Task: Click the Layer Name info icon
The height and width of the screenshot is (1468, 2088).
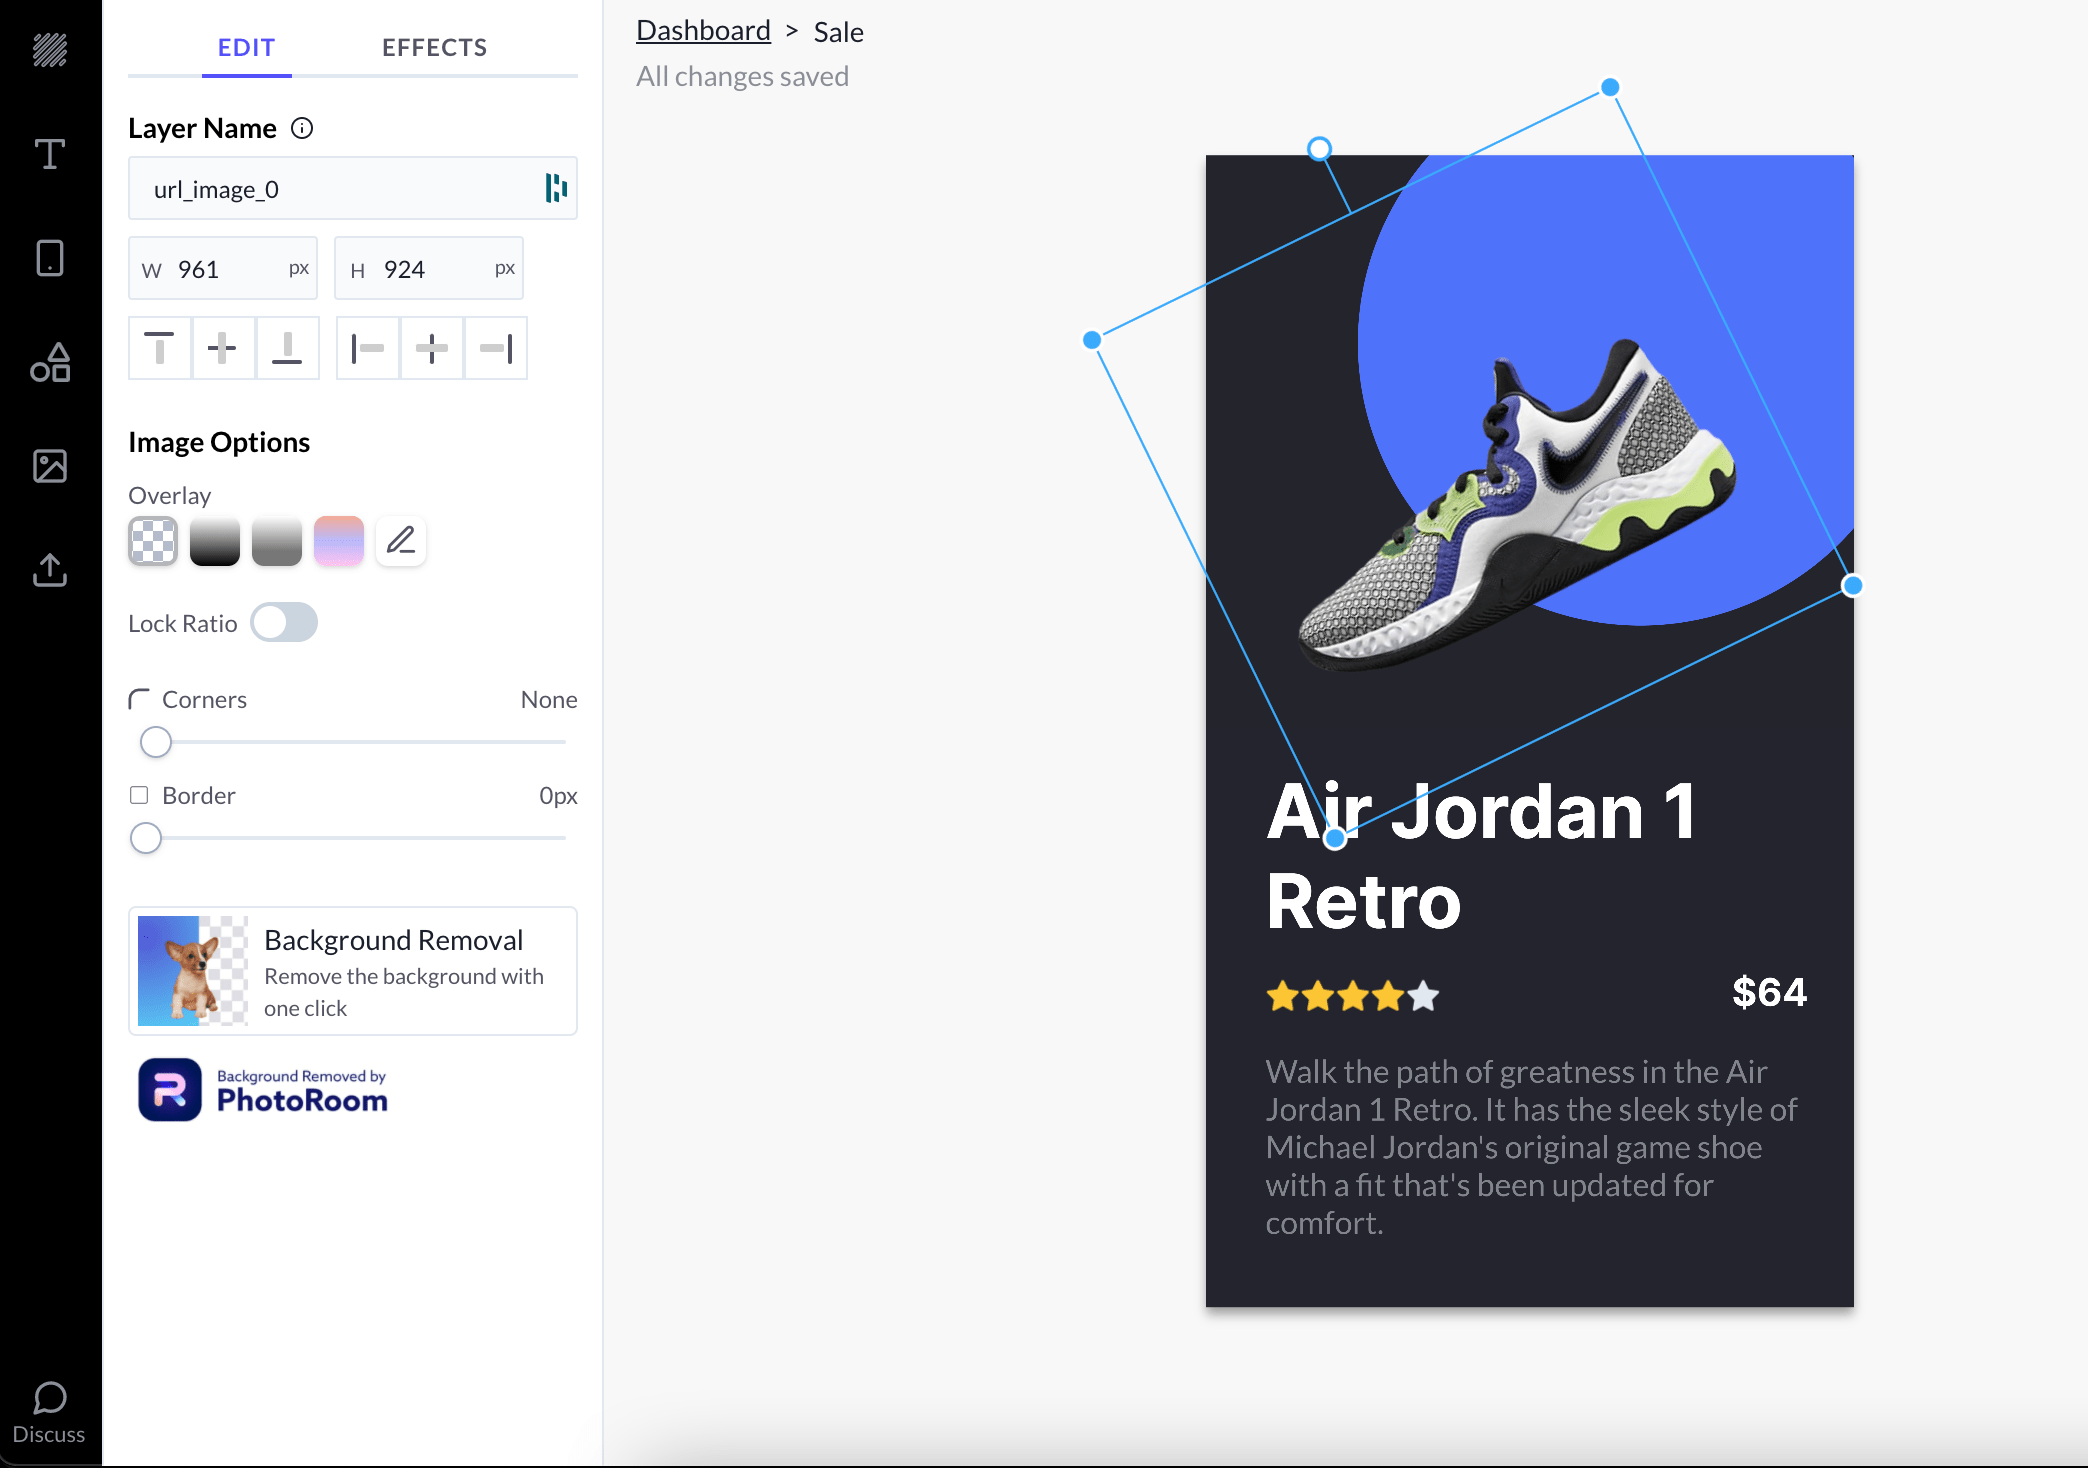Action: coord(302,128)
